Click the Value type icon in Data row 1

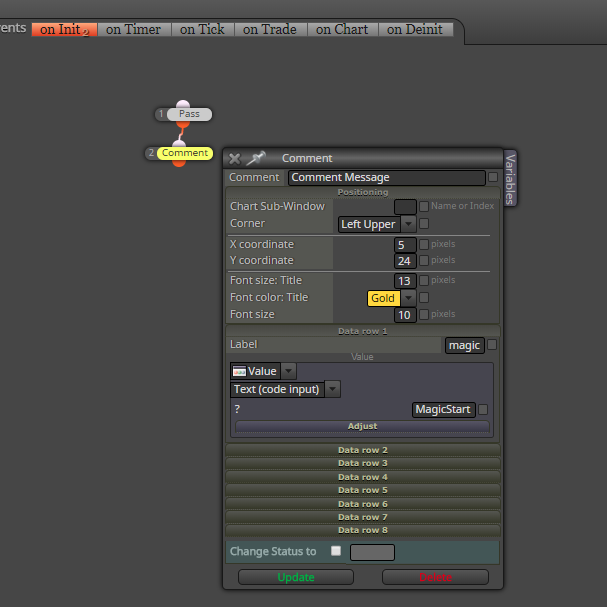[239, 371]
